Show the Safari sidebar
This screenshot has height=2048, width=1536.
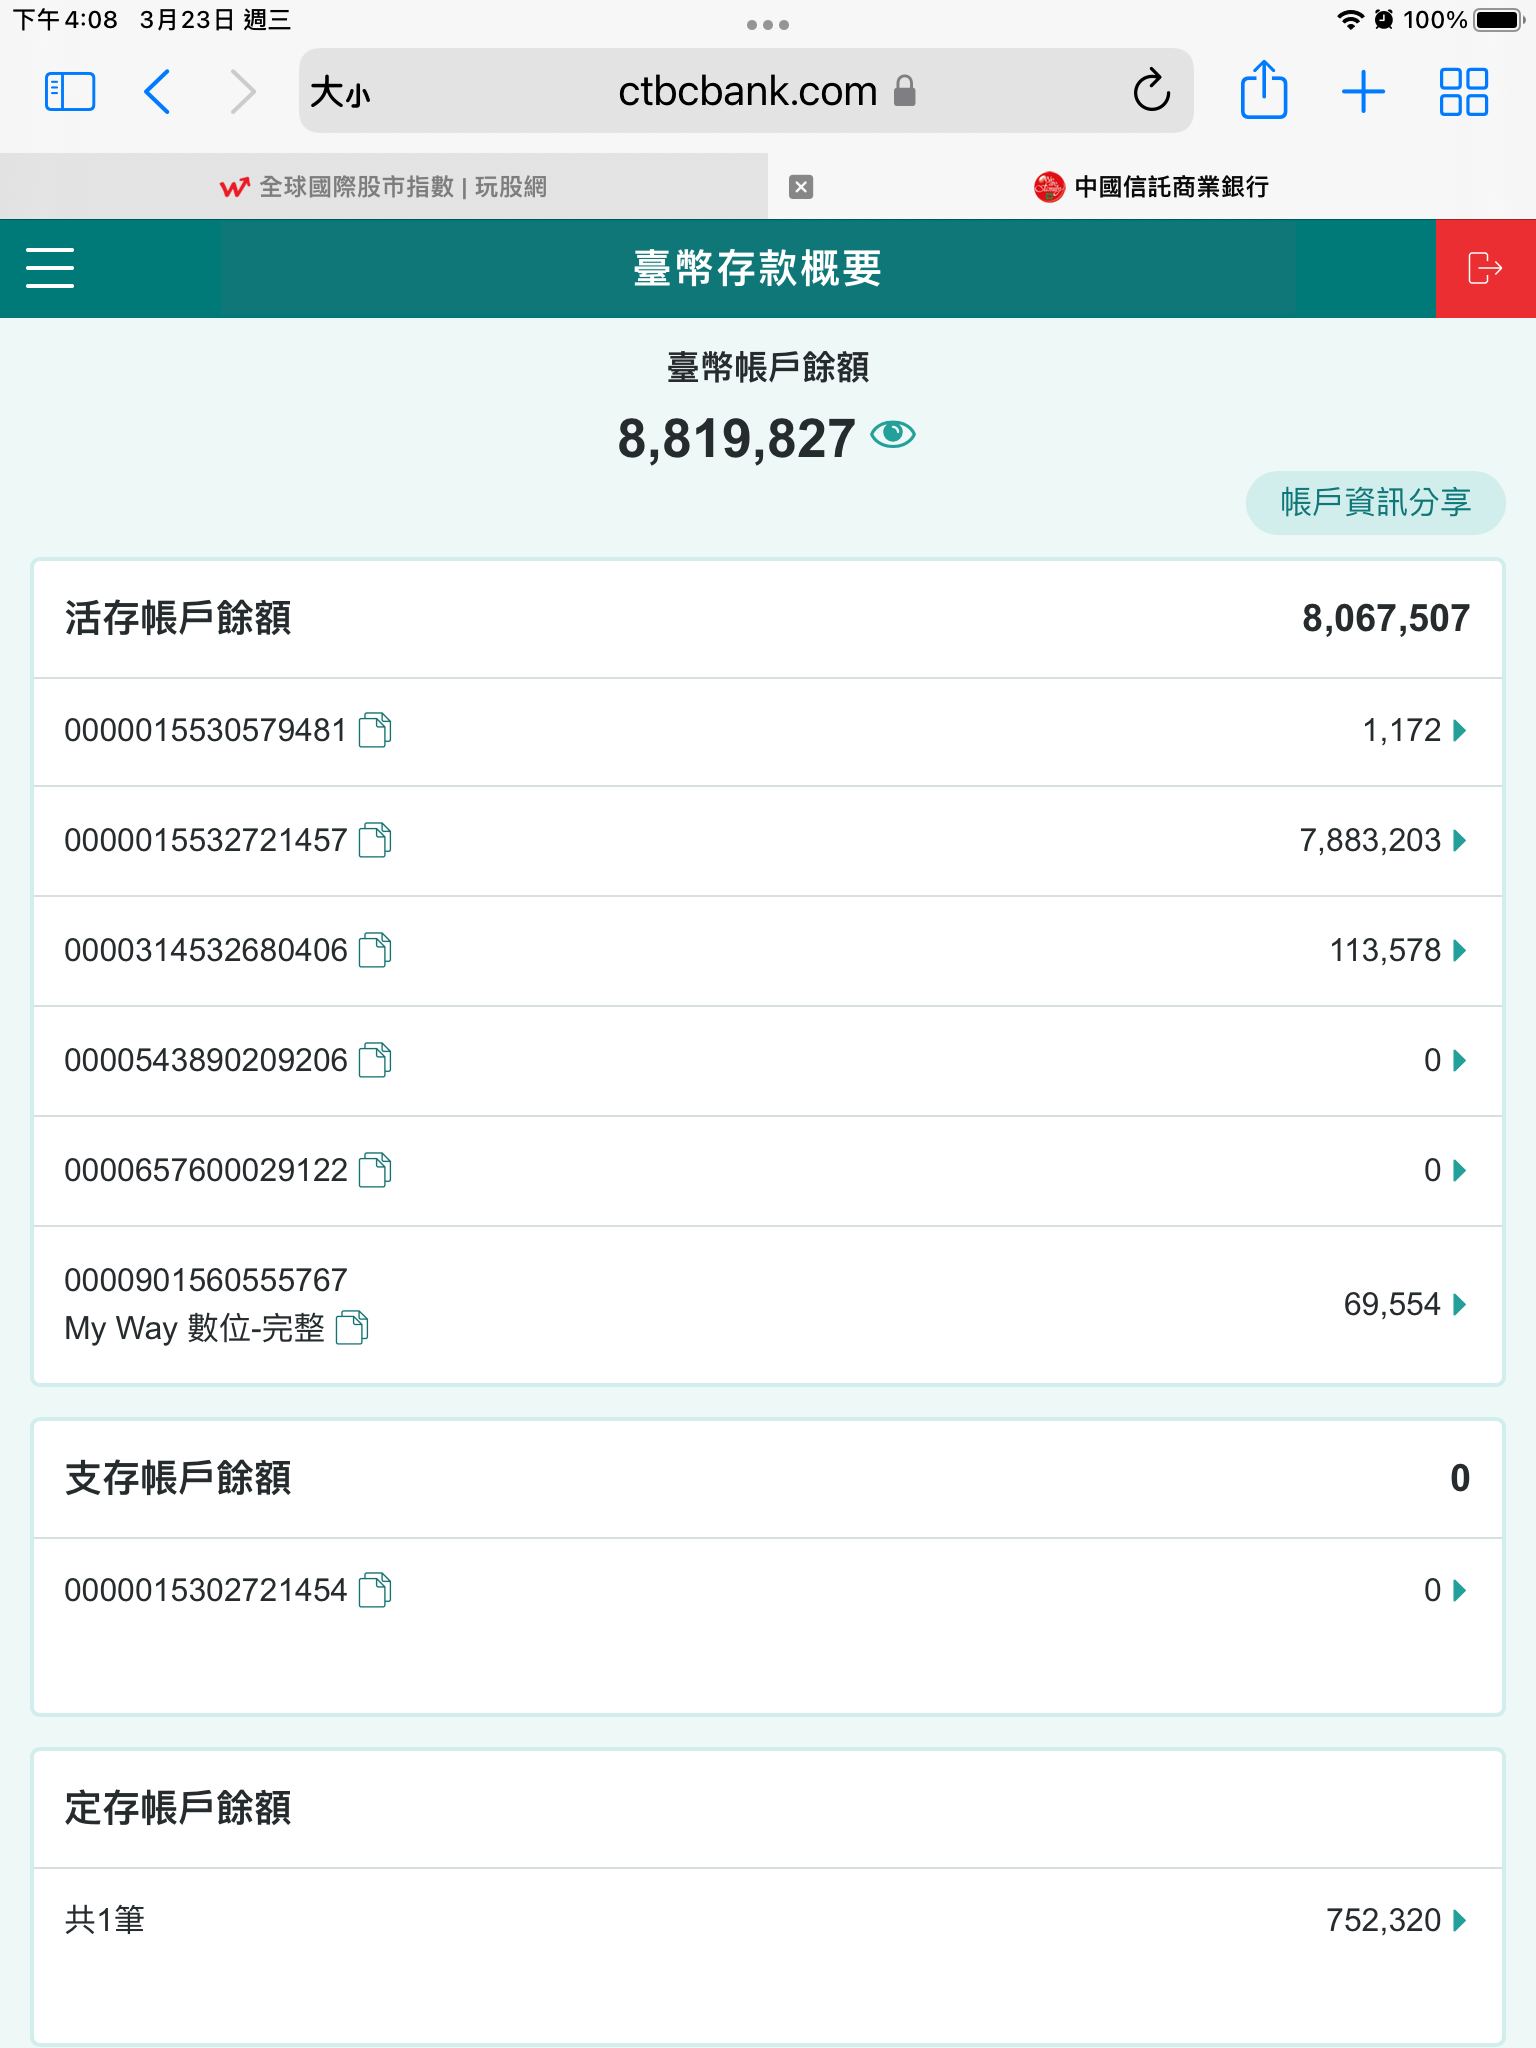pos(70,92)
